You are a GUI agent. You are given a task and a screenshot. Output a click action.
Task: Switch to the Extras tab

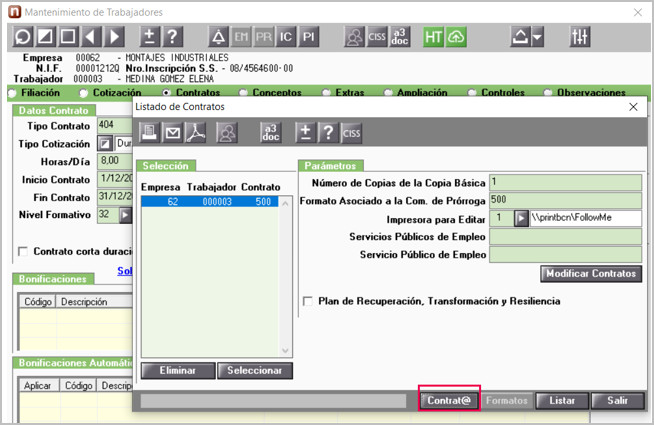(x=327, y=93)
